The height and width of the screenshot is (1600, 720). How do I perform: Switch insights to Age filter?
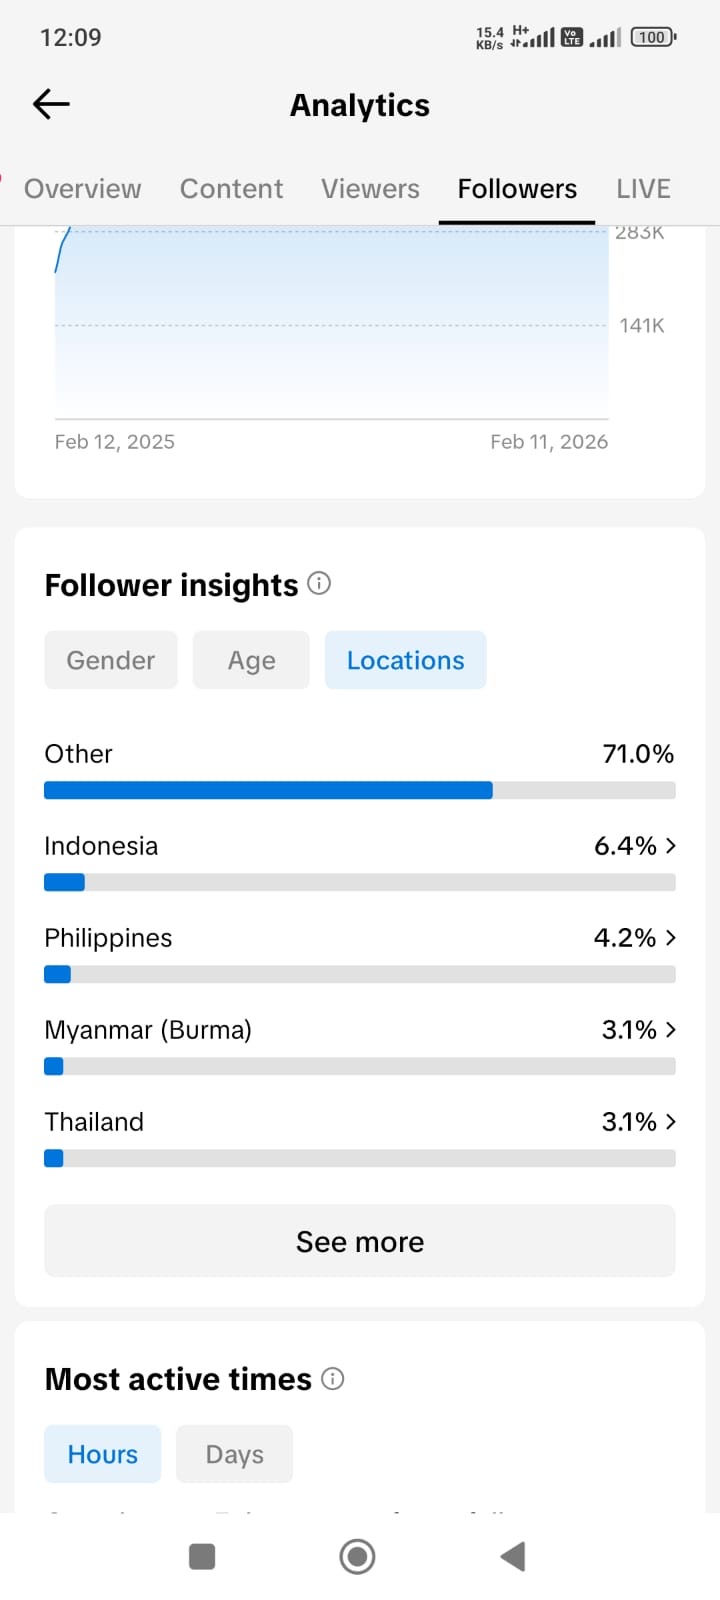[x=251, y=660]
